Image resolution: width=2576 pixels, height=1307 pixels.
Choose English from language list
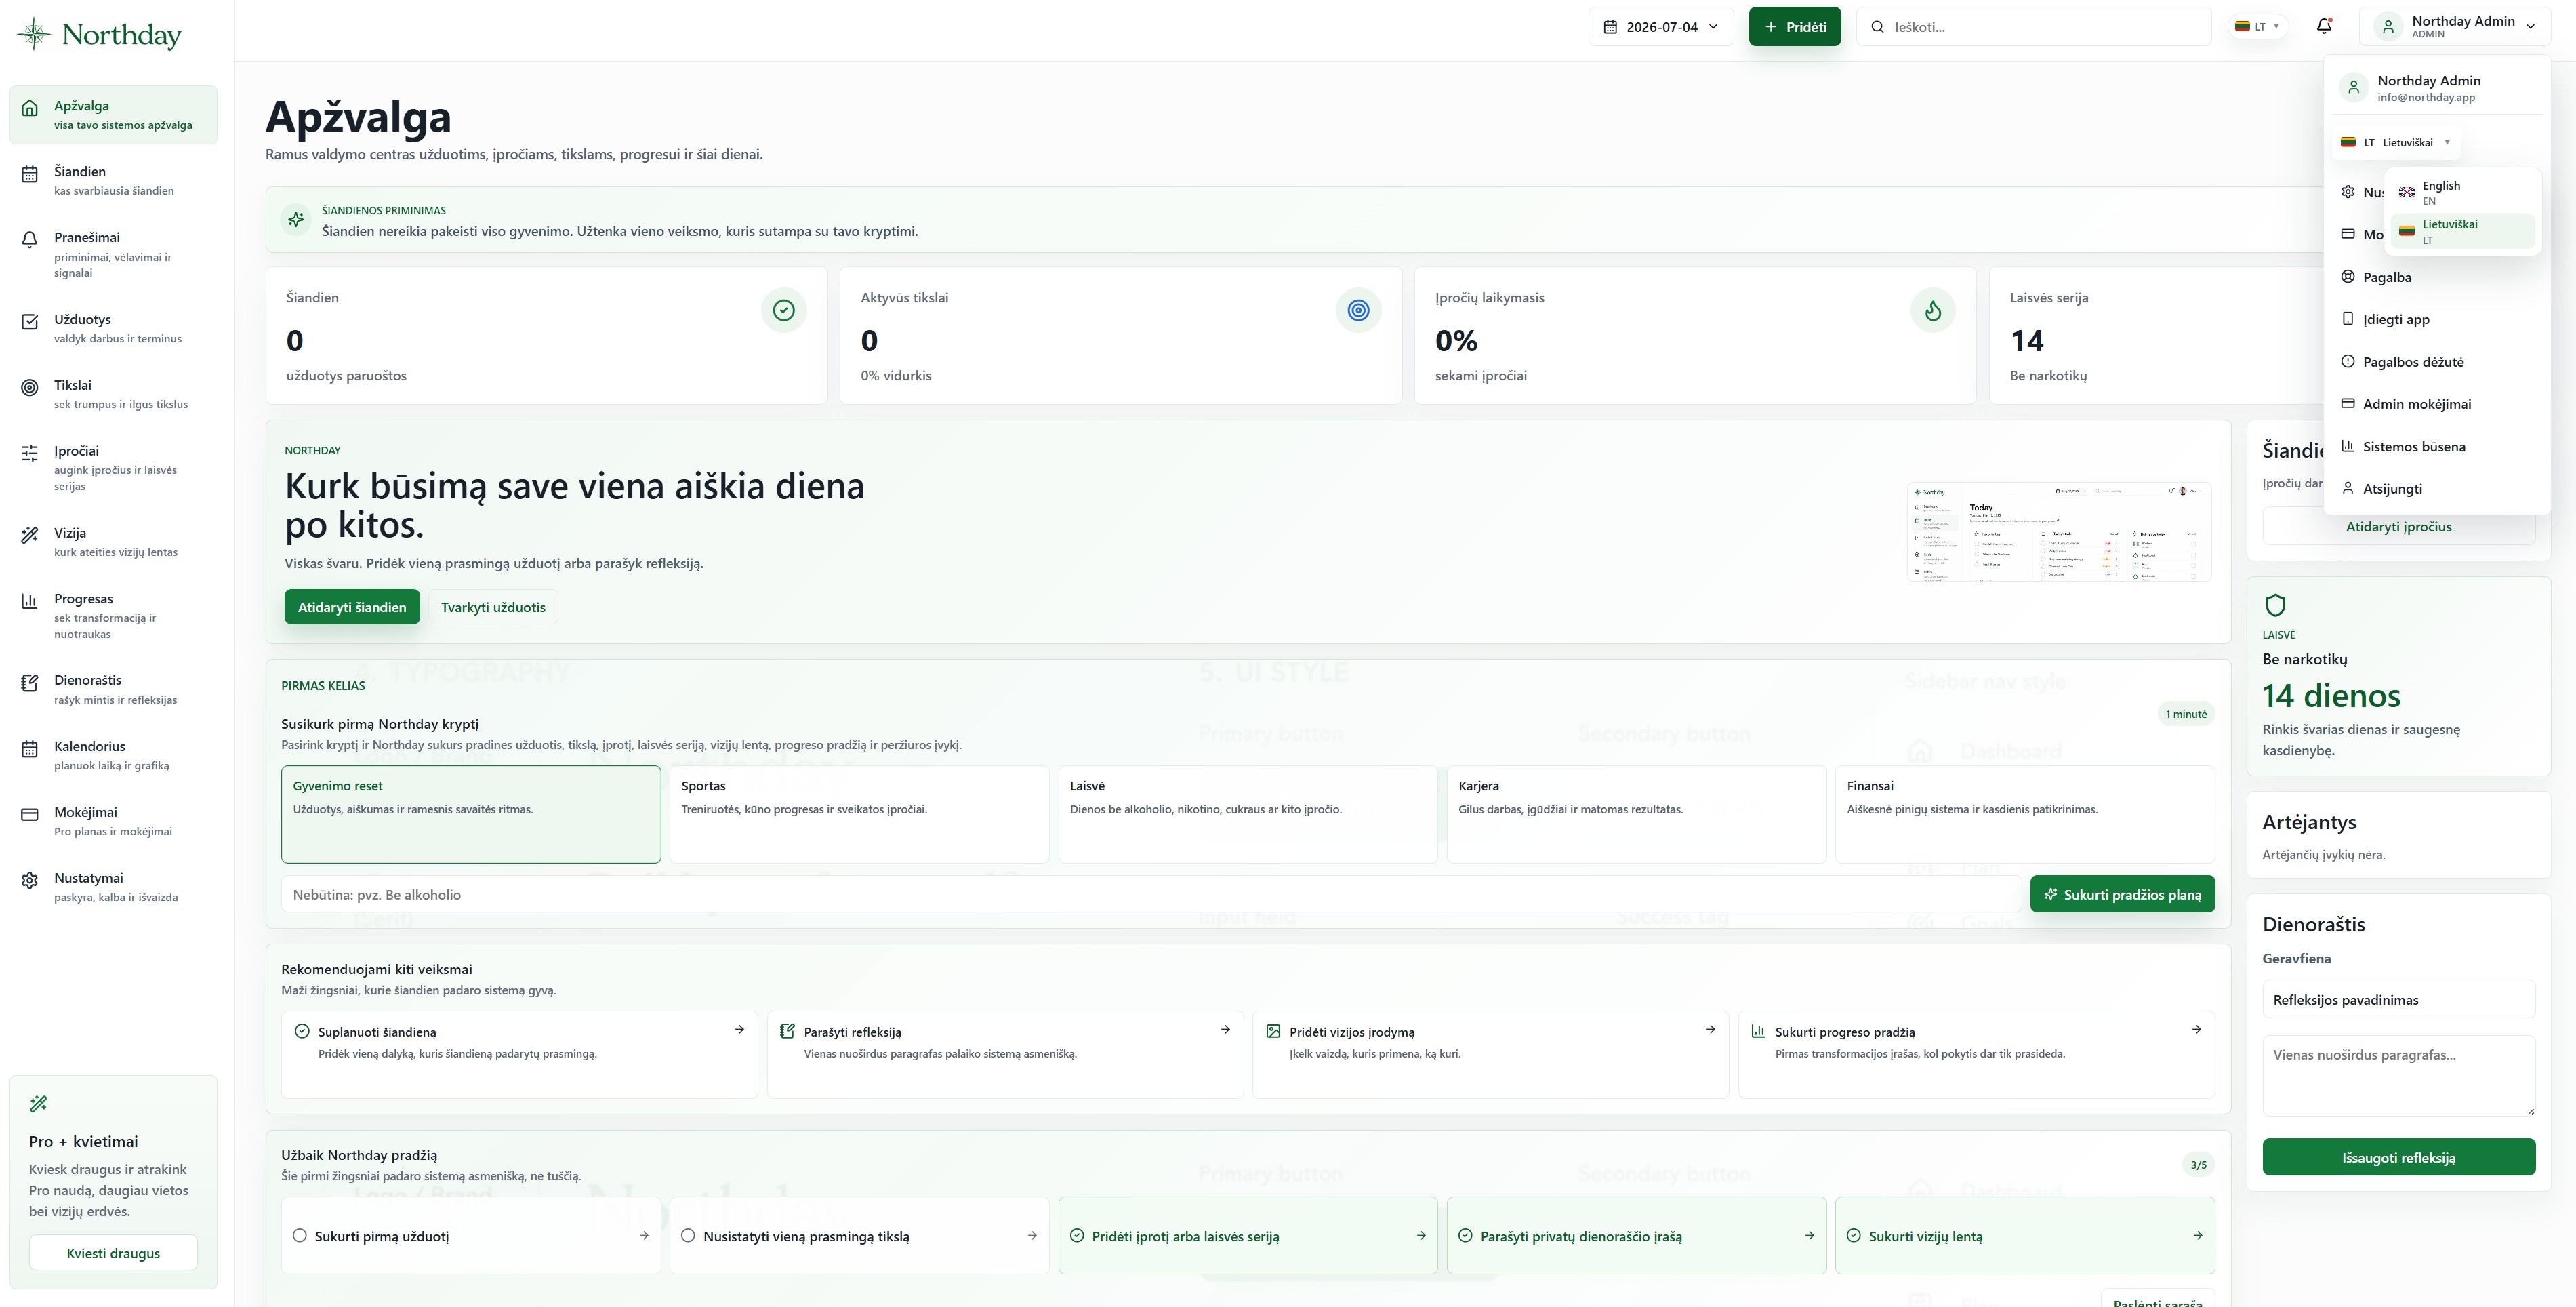2462,192
